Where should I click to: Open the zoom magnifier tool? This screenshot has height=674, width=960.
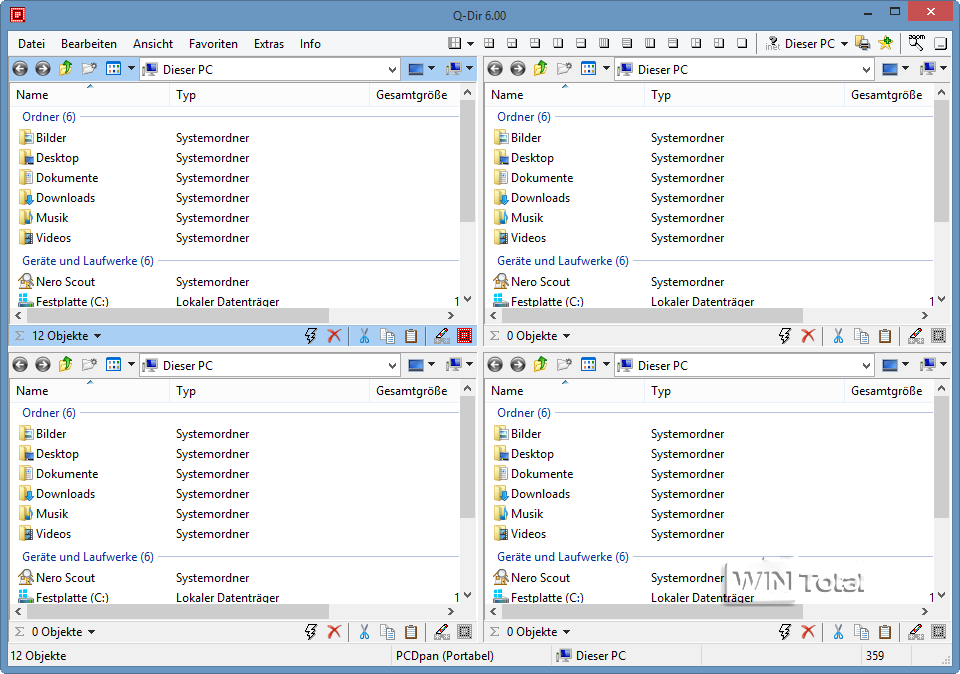coord(917,43)
